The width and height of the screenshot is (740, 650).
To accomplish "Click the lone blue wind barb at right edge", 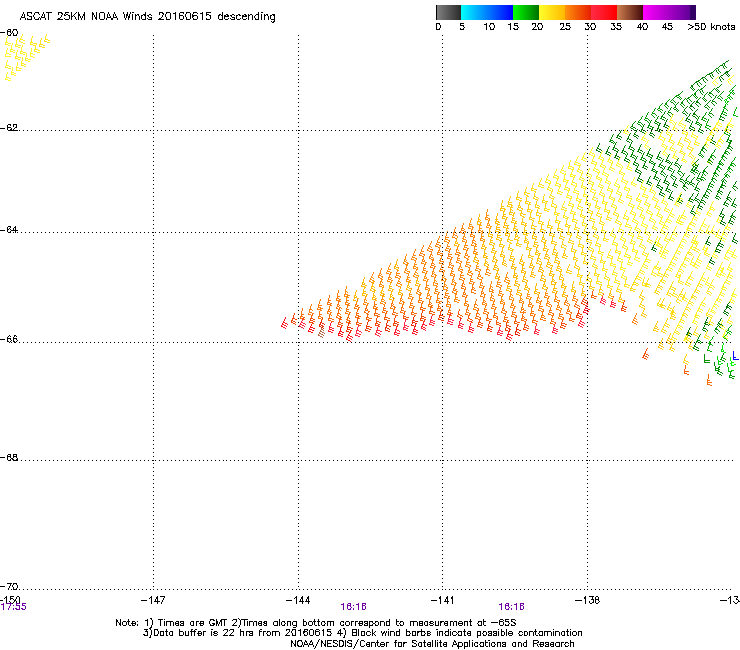I will [x=735, y=355].
